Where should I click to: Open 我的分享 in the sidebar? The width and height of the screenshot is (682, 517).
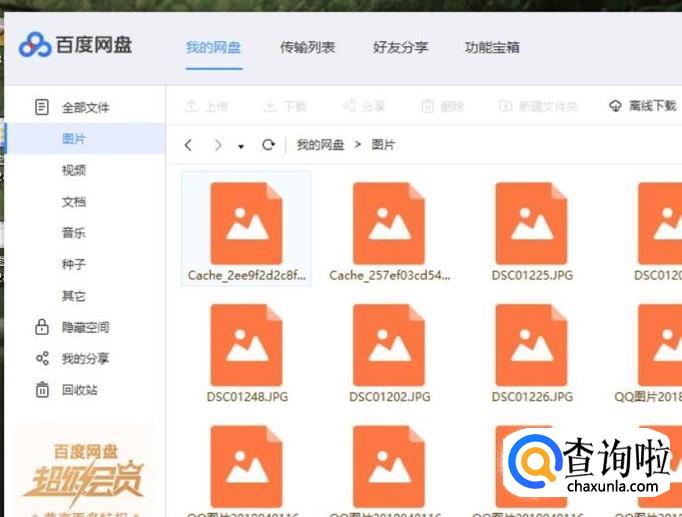85,358
